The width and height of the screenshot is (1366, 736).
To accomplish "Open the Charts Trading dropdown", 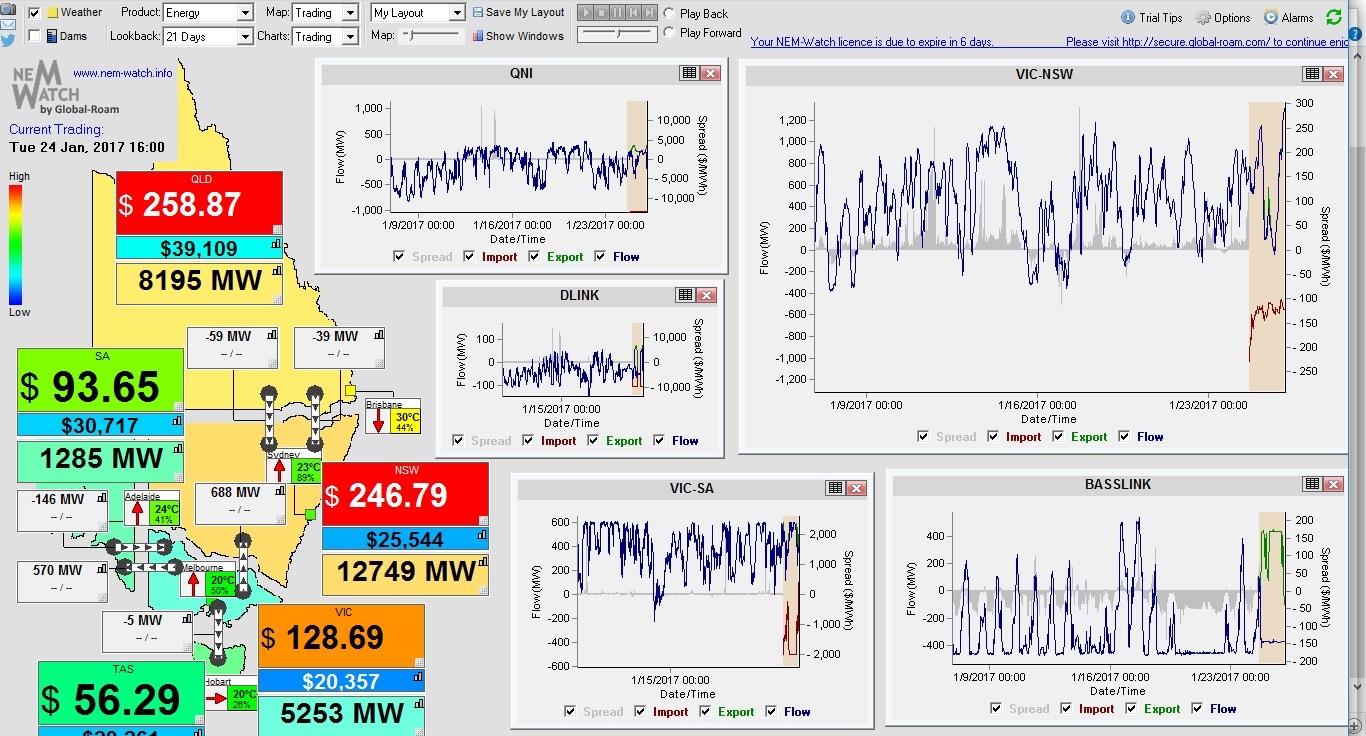I will (325, 36).
